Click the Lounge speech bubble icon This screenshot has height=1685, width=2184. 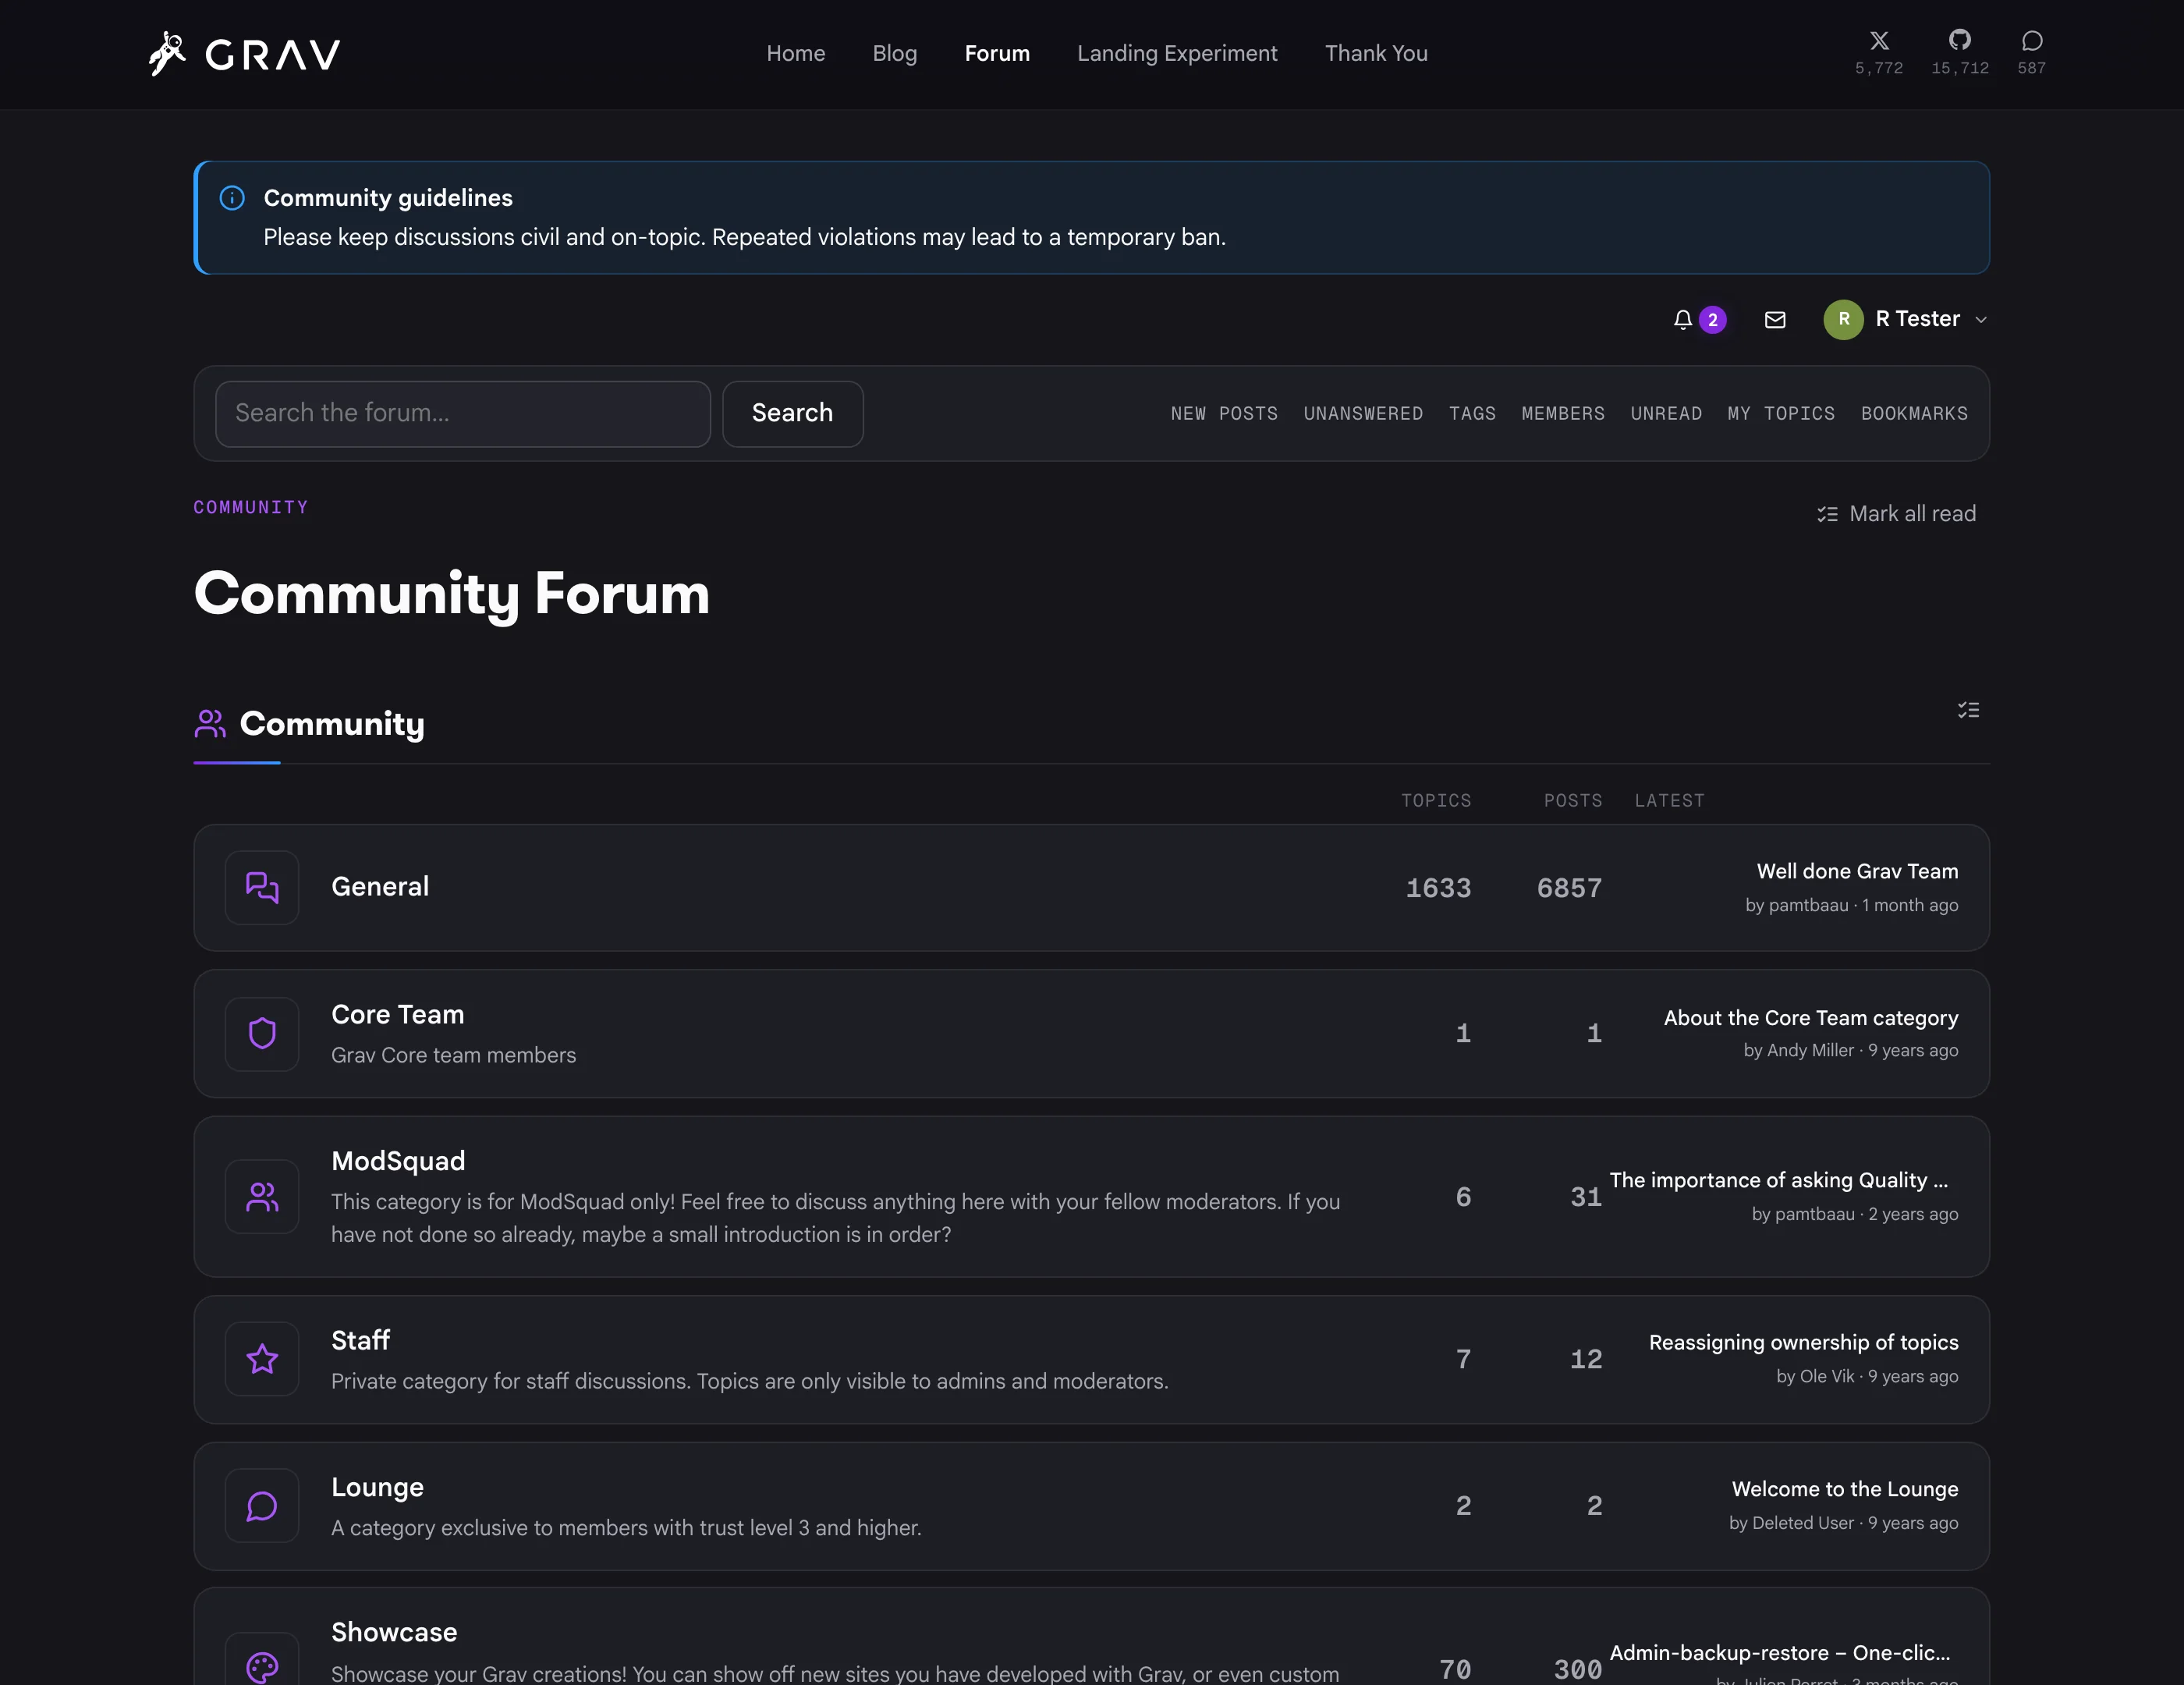[x=262, y=1505]
